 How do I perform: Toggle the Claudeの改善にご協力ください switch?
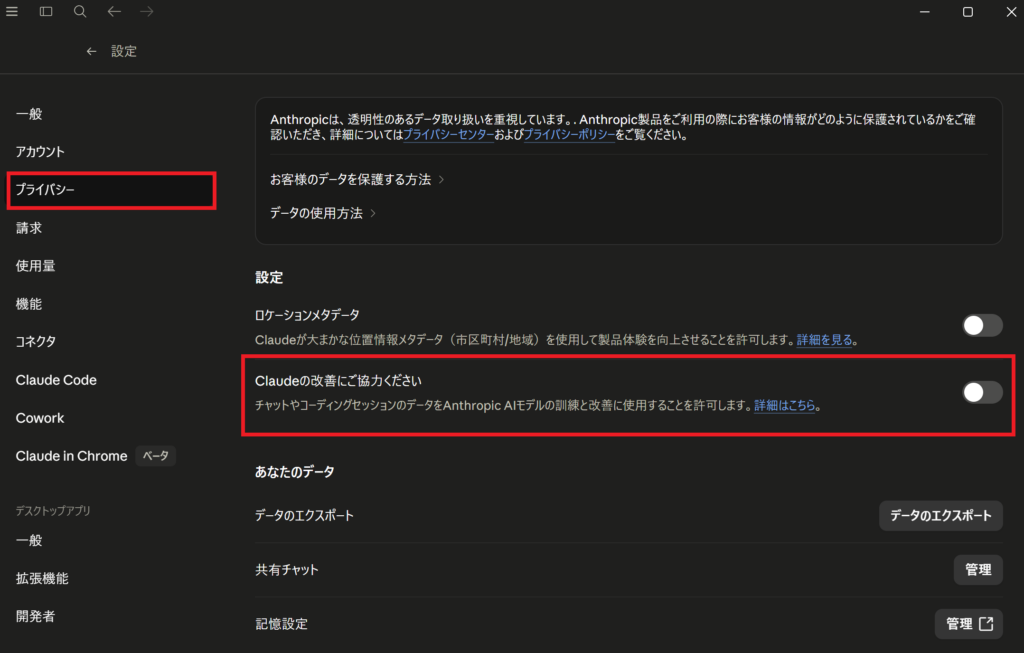[x=982, y=392]
